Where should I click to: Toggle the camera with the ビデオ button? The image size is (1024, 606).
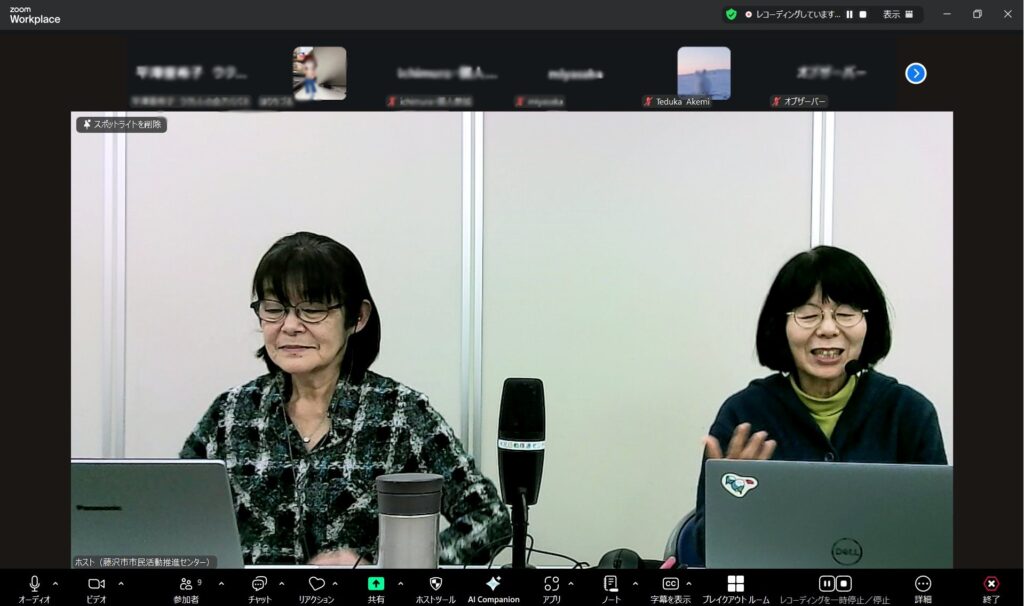point(96,584)
